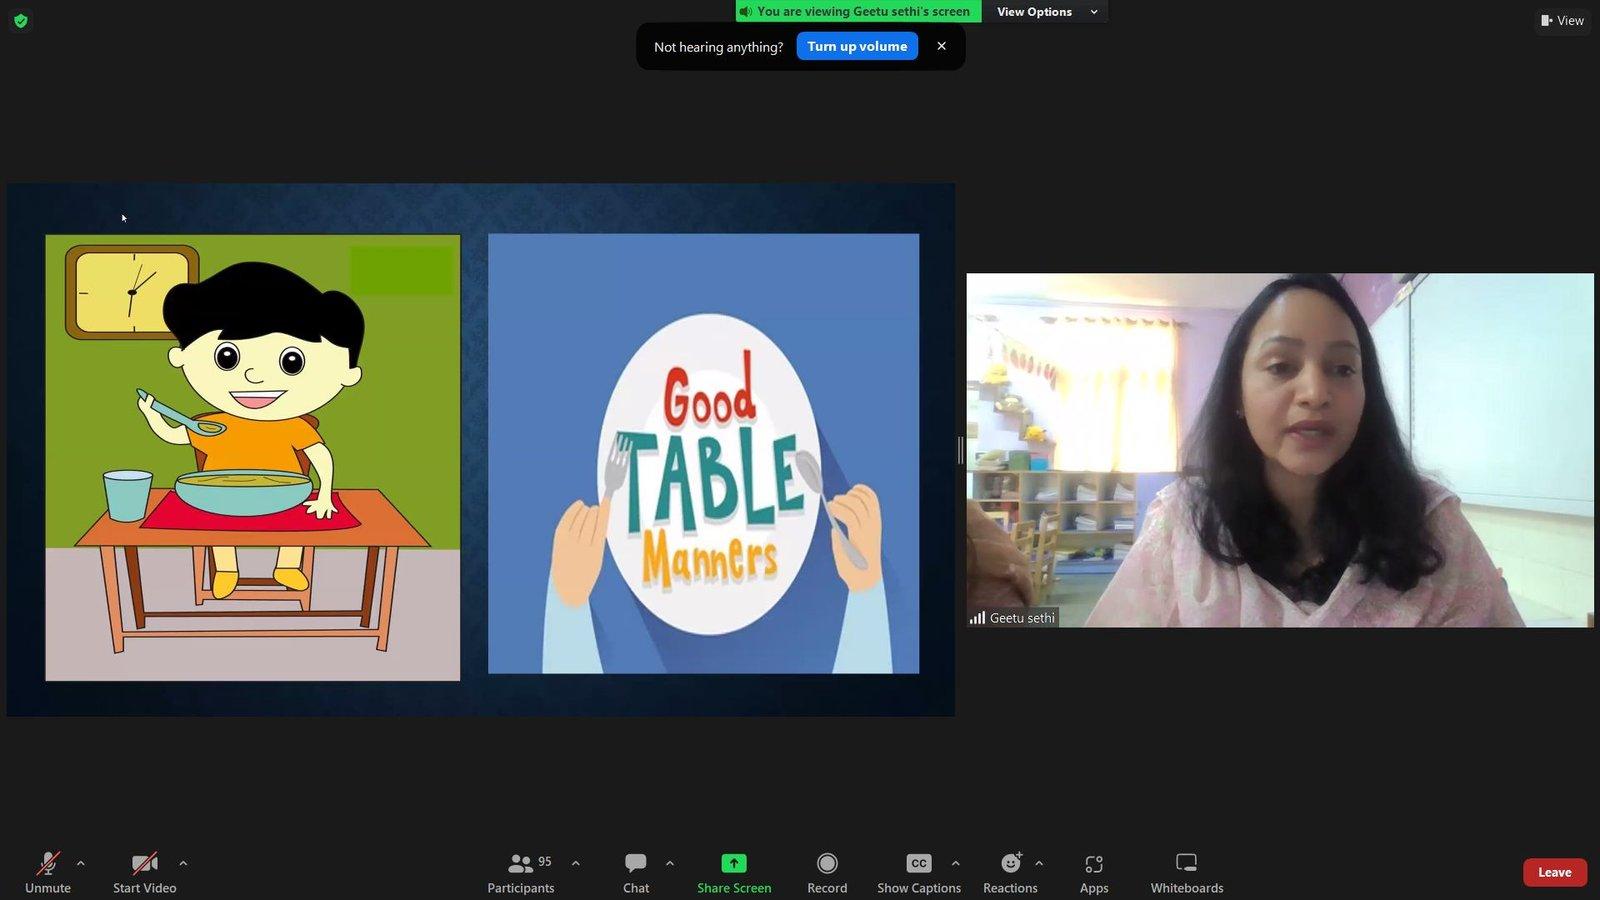Expand the caption options chevron
Screen dimensions: 1600x900
[x=956, y=863]
